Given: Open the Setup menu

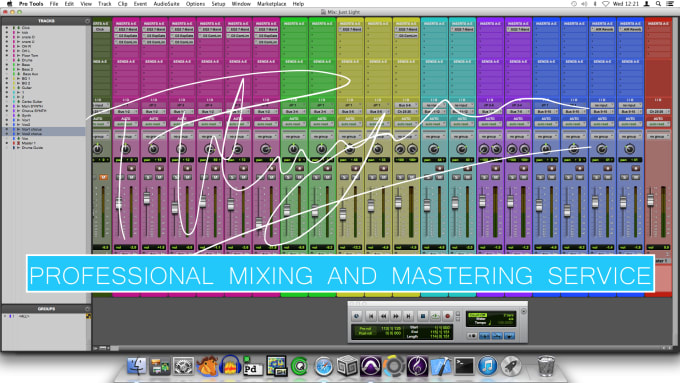Looking at the screenshot, I should 218,4.
